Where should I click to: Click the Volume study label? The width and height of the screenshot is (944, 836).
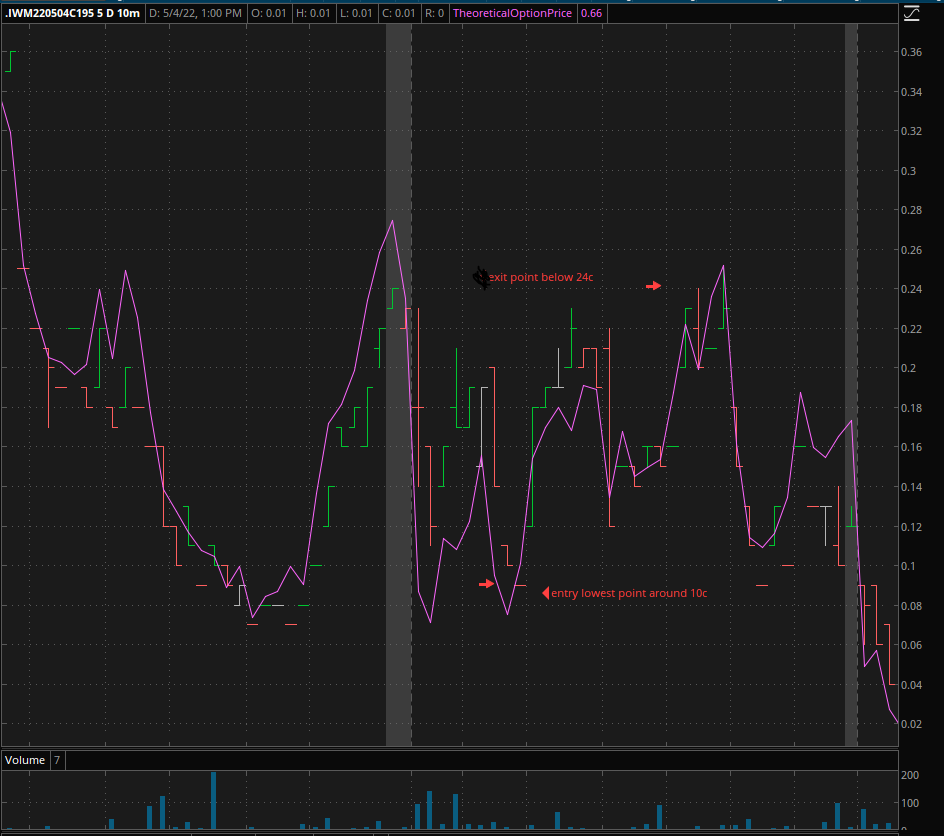pyautogui.click(x=25, y=760)
